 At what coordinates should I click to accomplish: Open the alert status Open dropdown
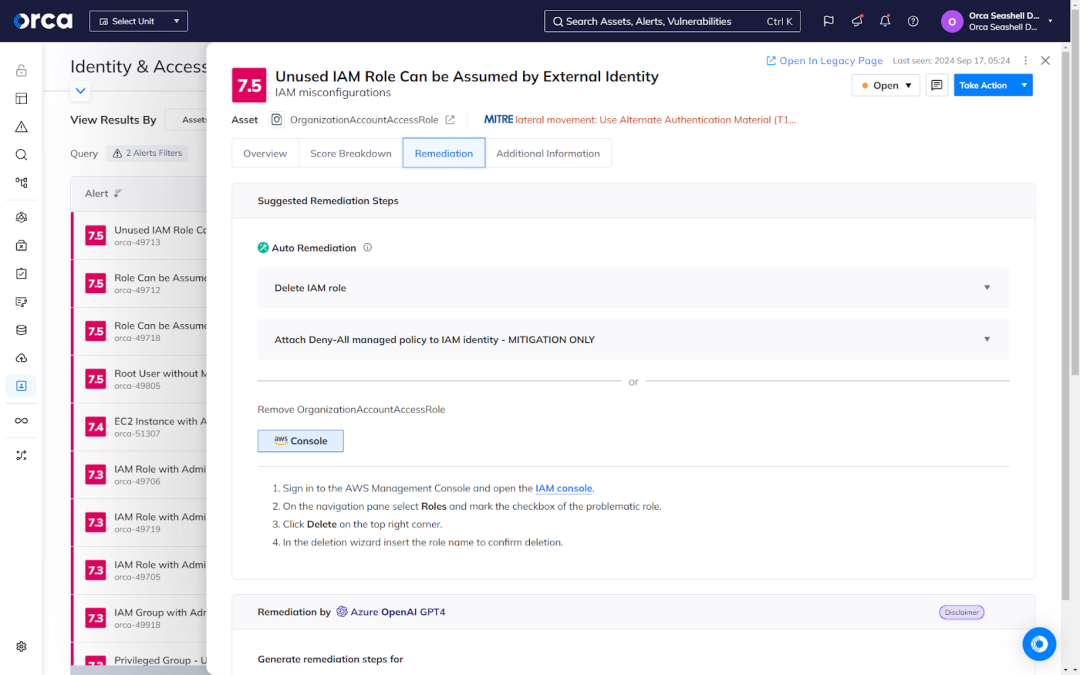885,86
